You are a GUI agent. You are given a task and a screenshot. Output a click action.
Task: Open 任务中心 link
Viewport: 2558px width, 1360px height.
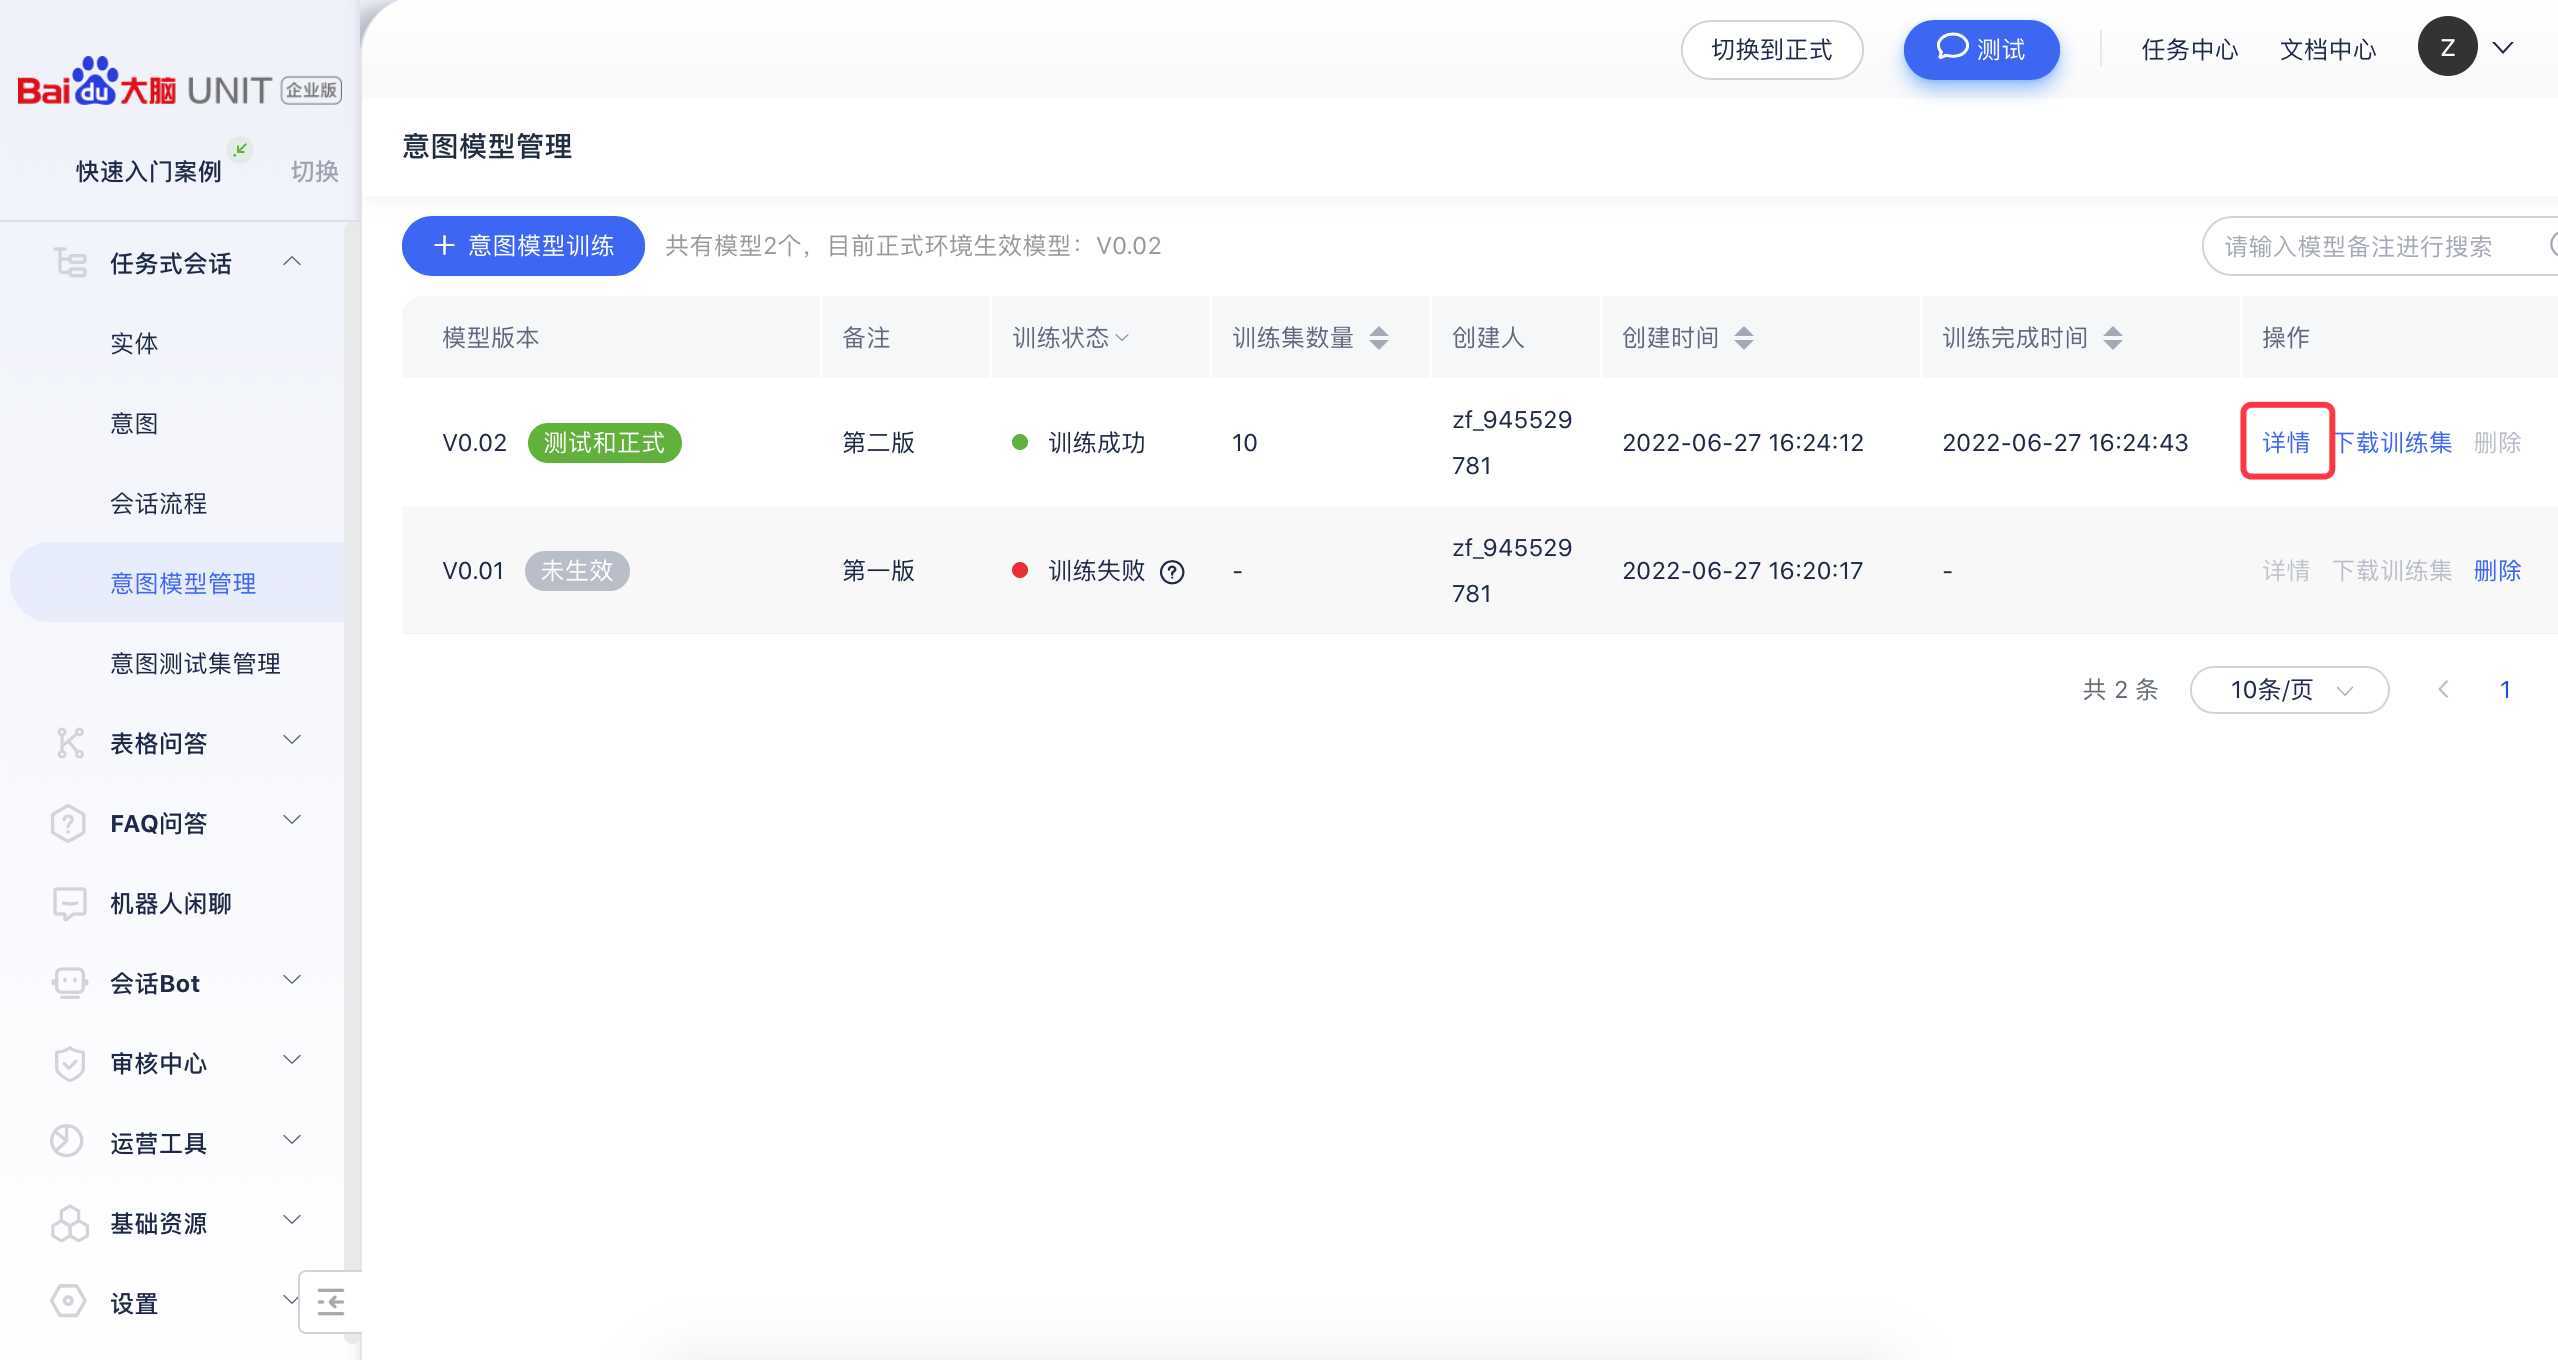[x=2190, y=50]
